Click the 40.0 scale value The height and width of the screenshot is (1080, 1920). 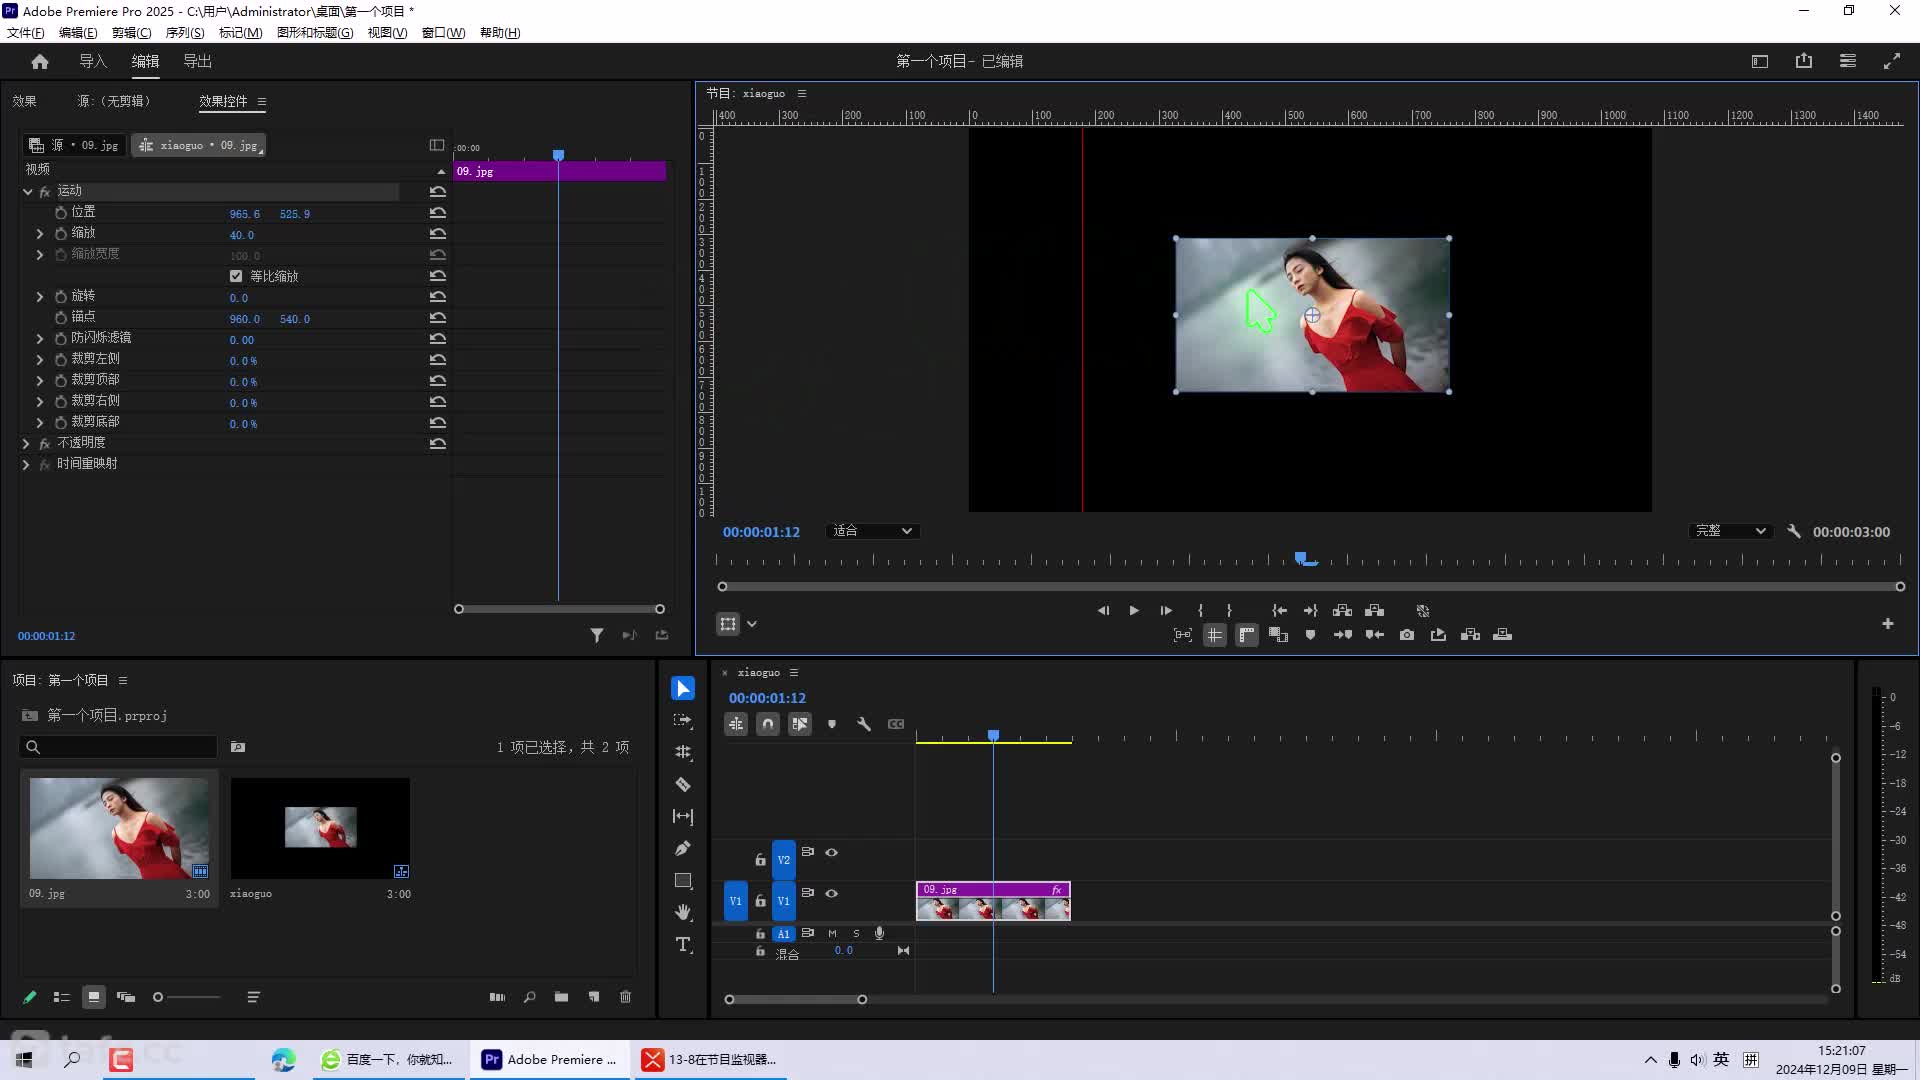point(242,236)
